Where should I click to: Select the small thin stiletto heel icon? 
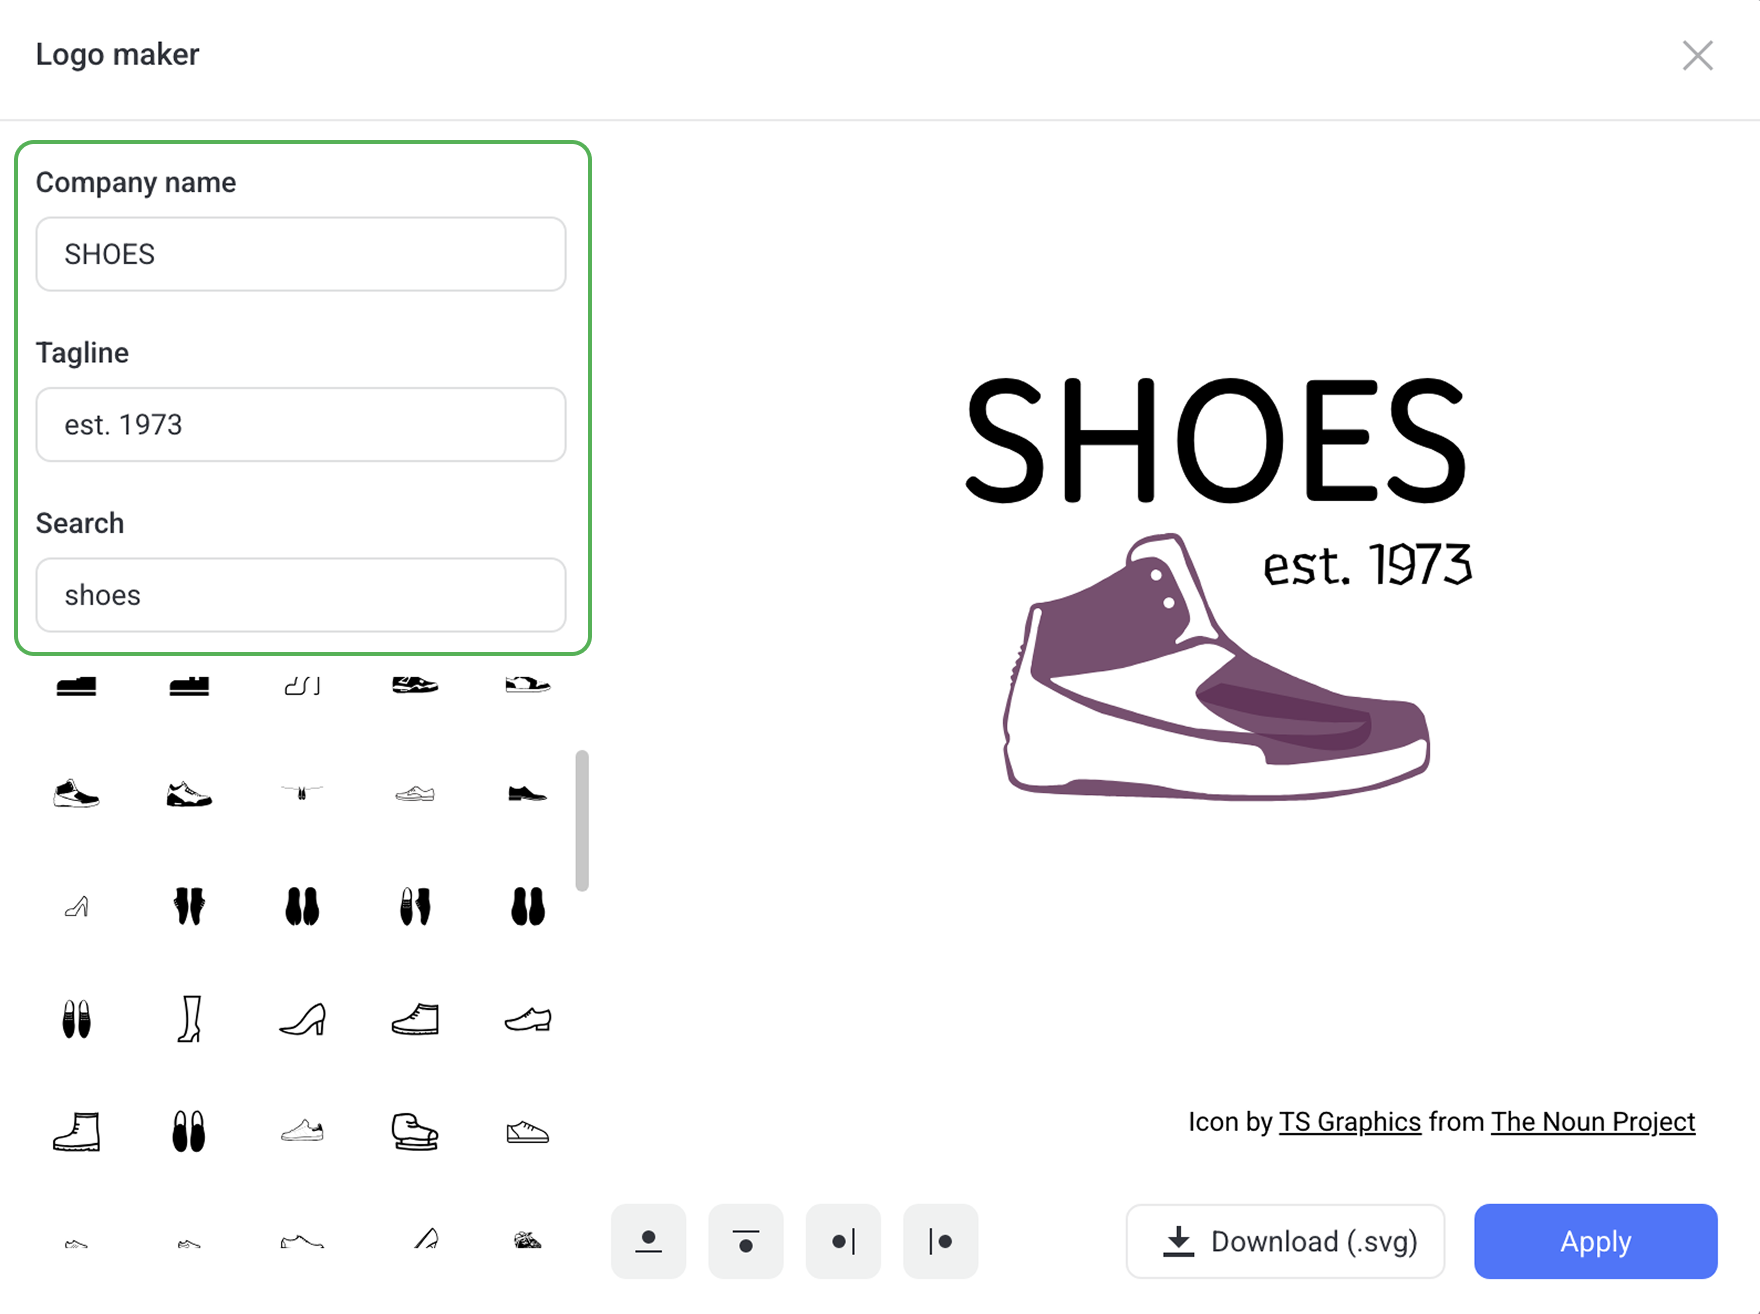[77, 907]
